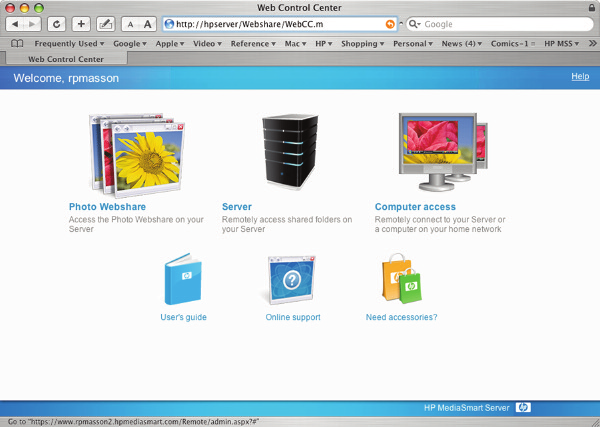
Task: Open the magnifier search options in Google field
Action: click(414, 24)
